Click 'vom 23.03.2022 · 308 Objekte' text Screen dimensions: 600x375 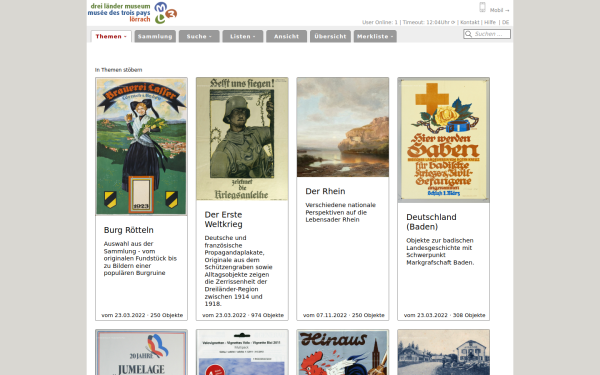click(445, 315)
